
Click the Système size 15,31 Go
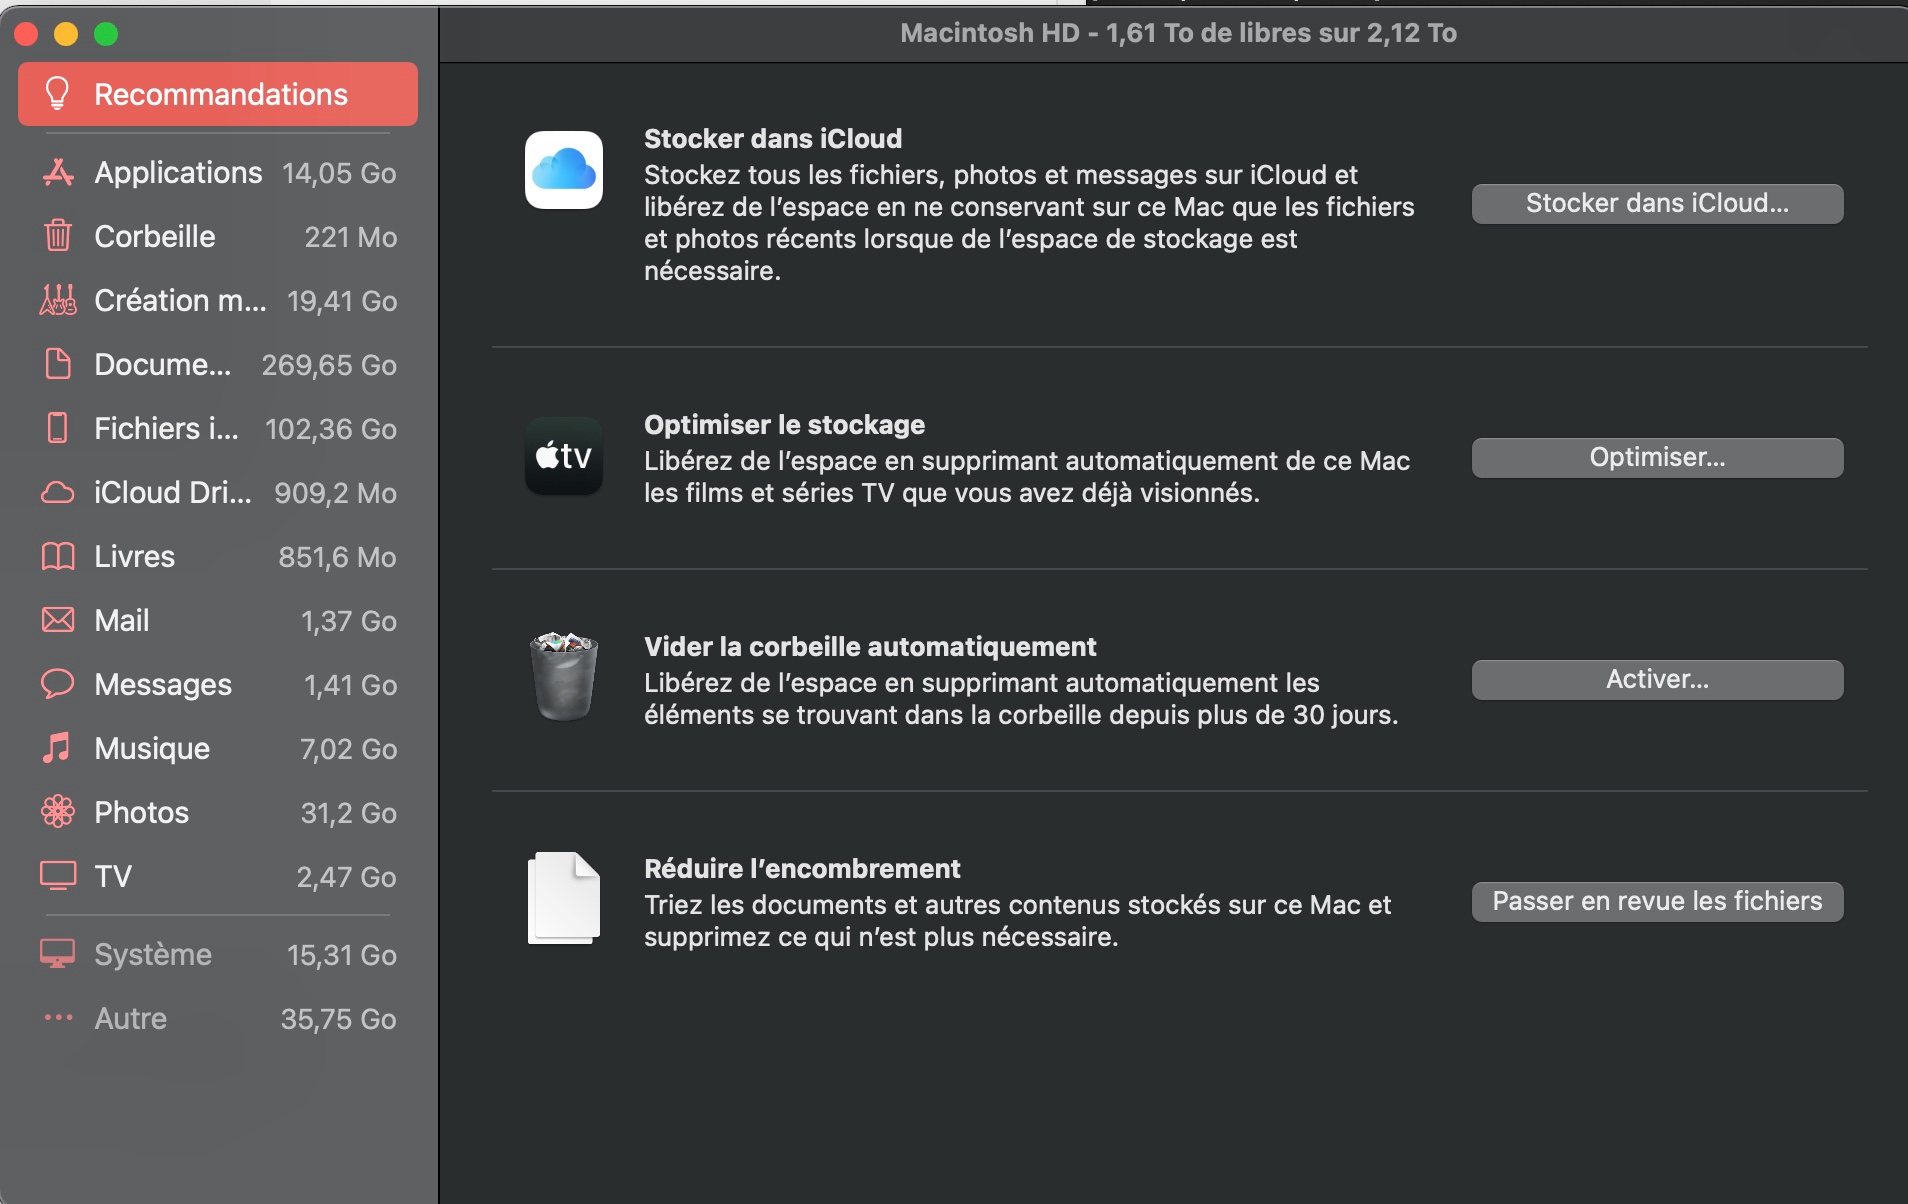[x=342, y=955]
